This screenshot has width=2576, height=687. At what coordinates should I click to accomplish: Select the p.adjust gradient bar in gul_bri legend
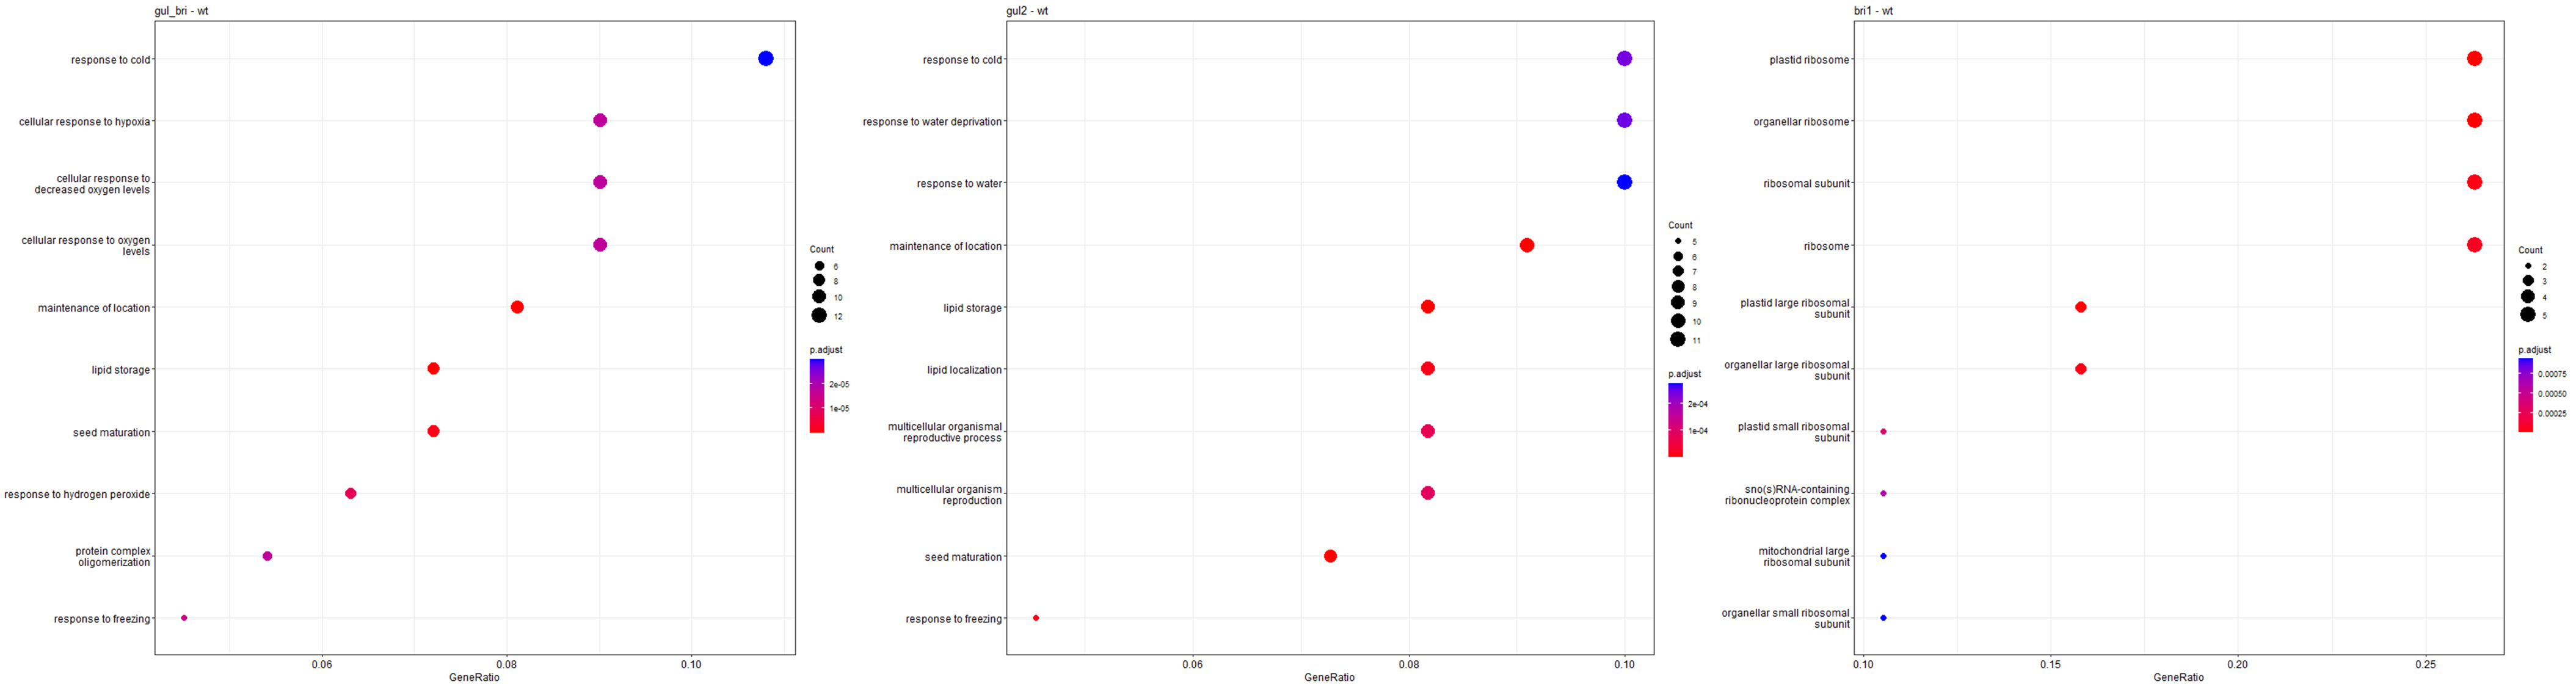(817, 395)
